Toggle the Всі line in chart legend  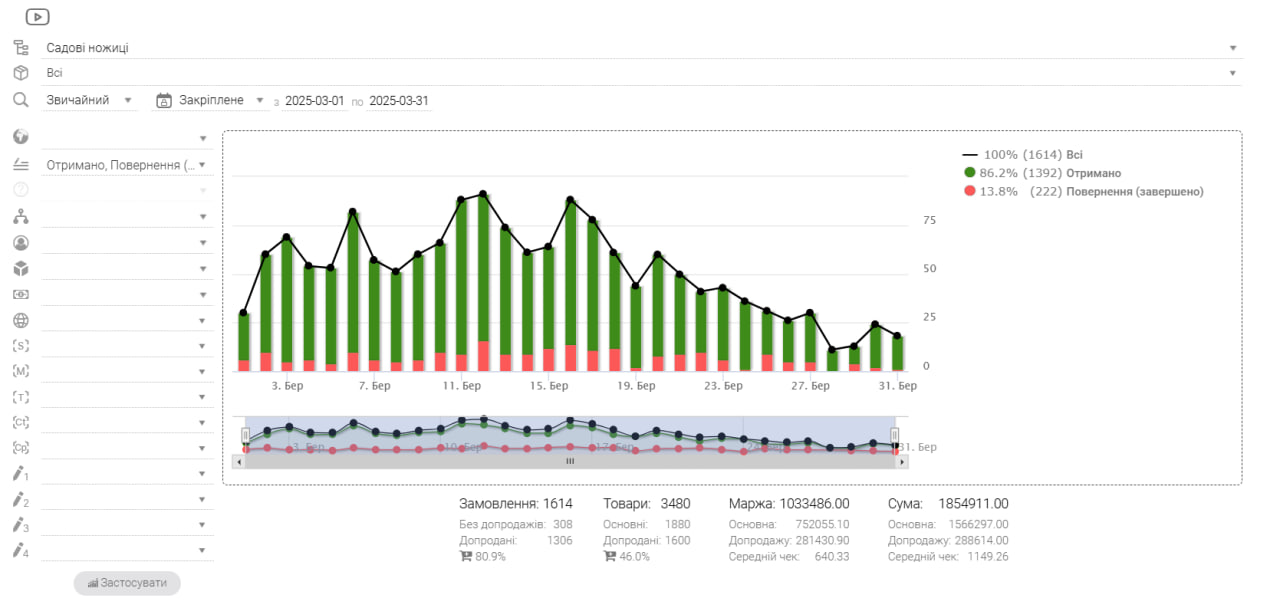[x=1022, y=155]
